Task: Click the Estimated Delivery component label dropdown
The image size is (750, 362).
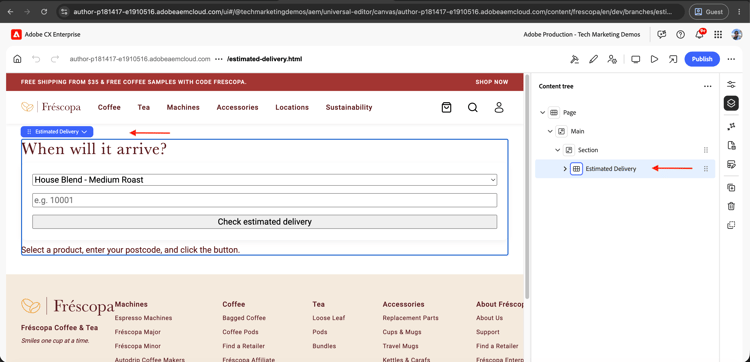Action: point(57,132)
